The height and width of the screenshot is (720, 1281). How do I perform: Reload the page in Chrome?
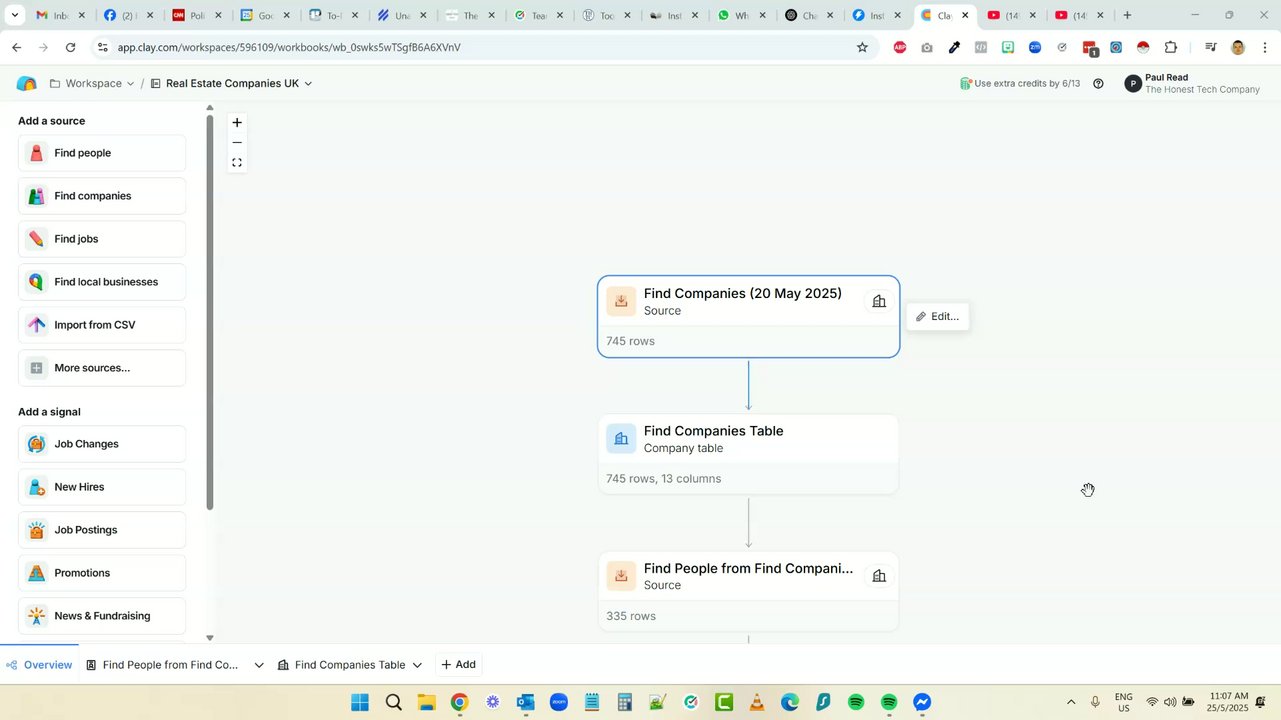(x=70, y=47)
